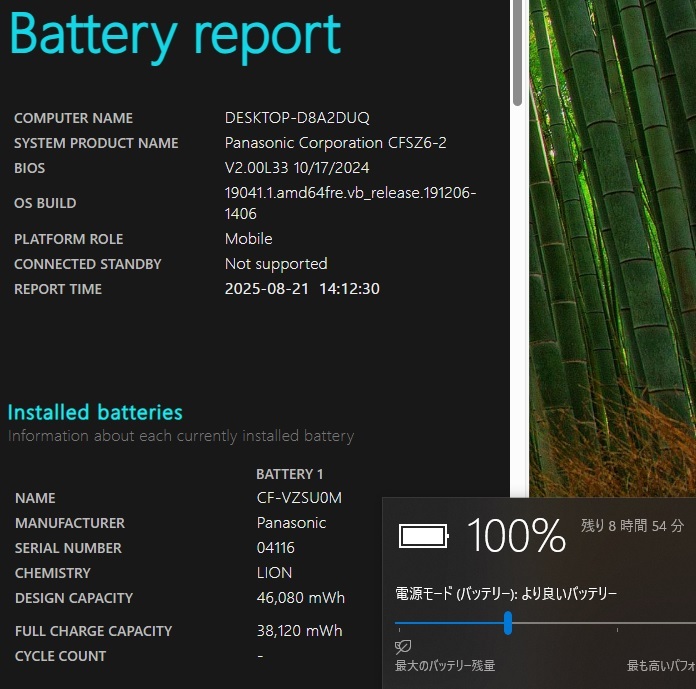696x689 pixels.
Task: Click full charge capacity 38,120 mWh
Action: click(x=300, y=631)
